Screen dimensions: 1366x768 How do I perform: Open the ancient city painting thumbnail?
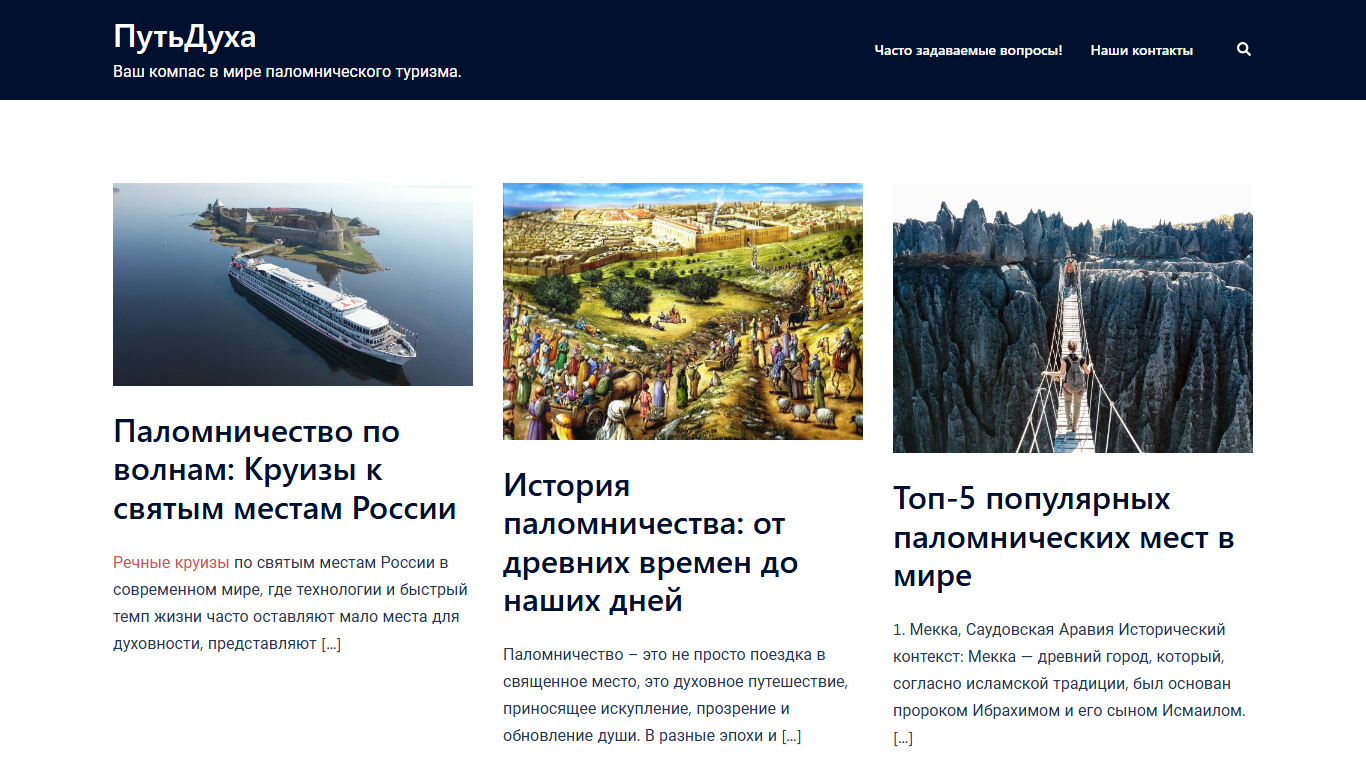pyautogui.click(x=683, y=311)
